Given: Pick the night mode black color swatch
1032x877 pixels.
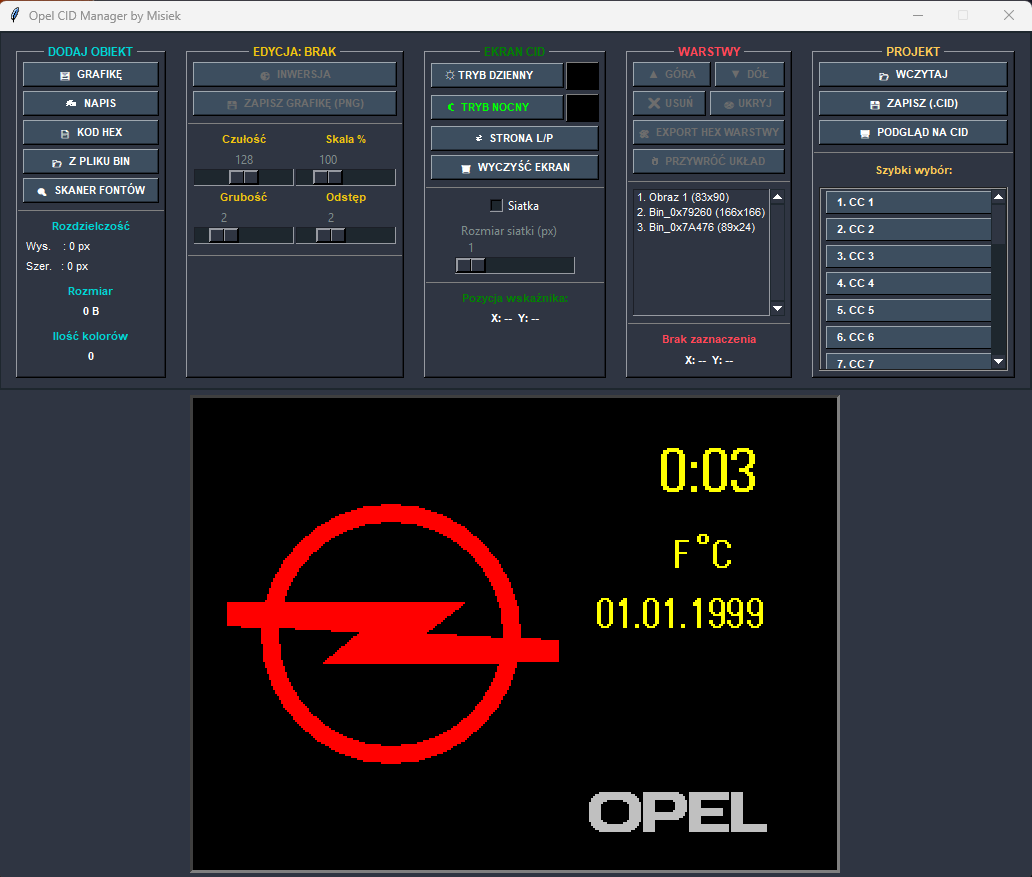Looking at the screenshot, I should [x=582, y=107].
